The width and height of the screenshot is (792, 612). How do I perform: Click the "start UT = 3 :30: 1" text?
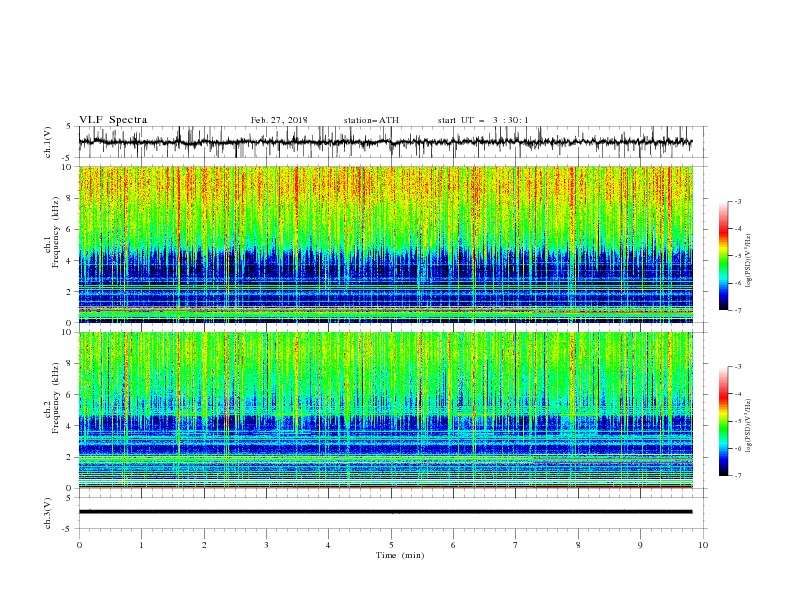(483, 120)
